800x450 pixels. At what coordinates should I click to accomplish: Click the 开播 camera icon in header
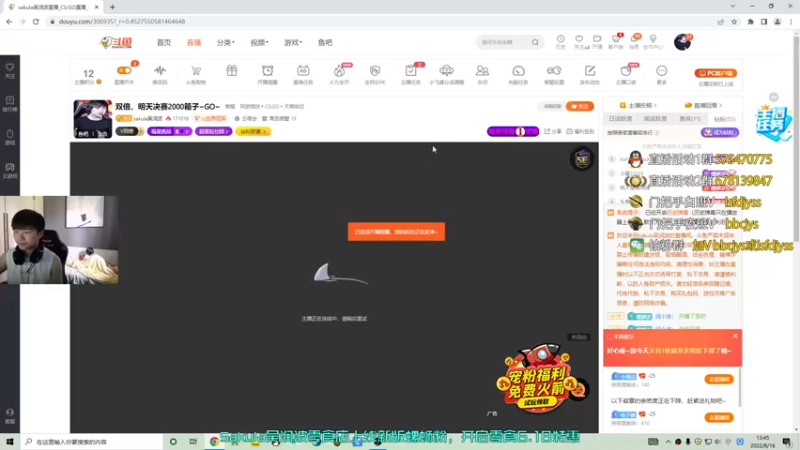click(x=597, y=42)
